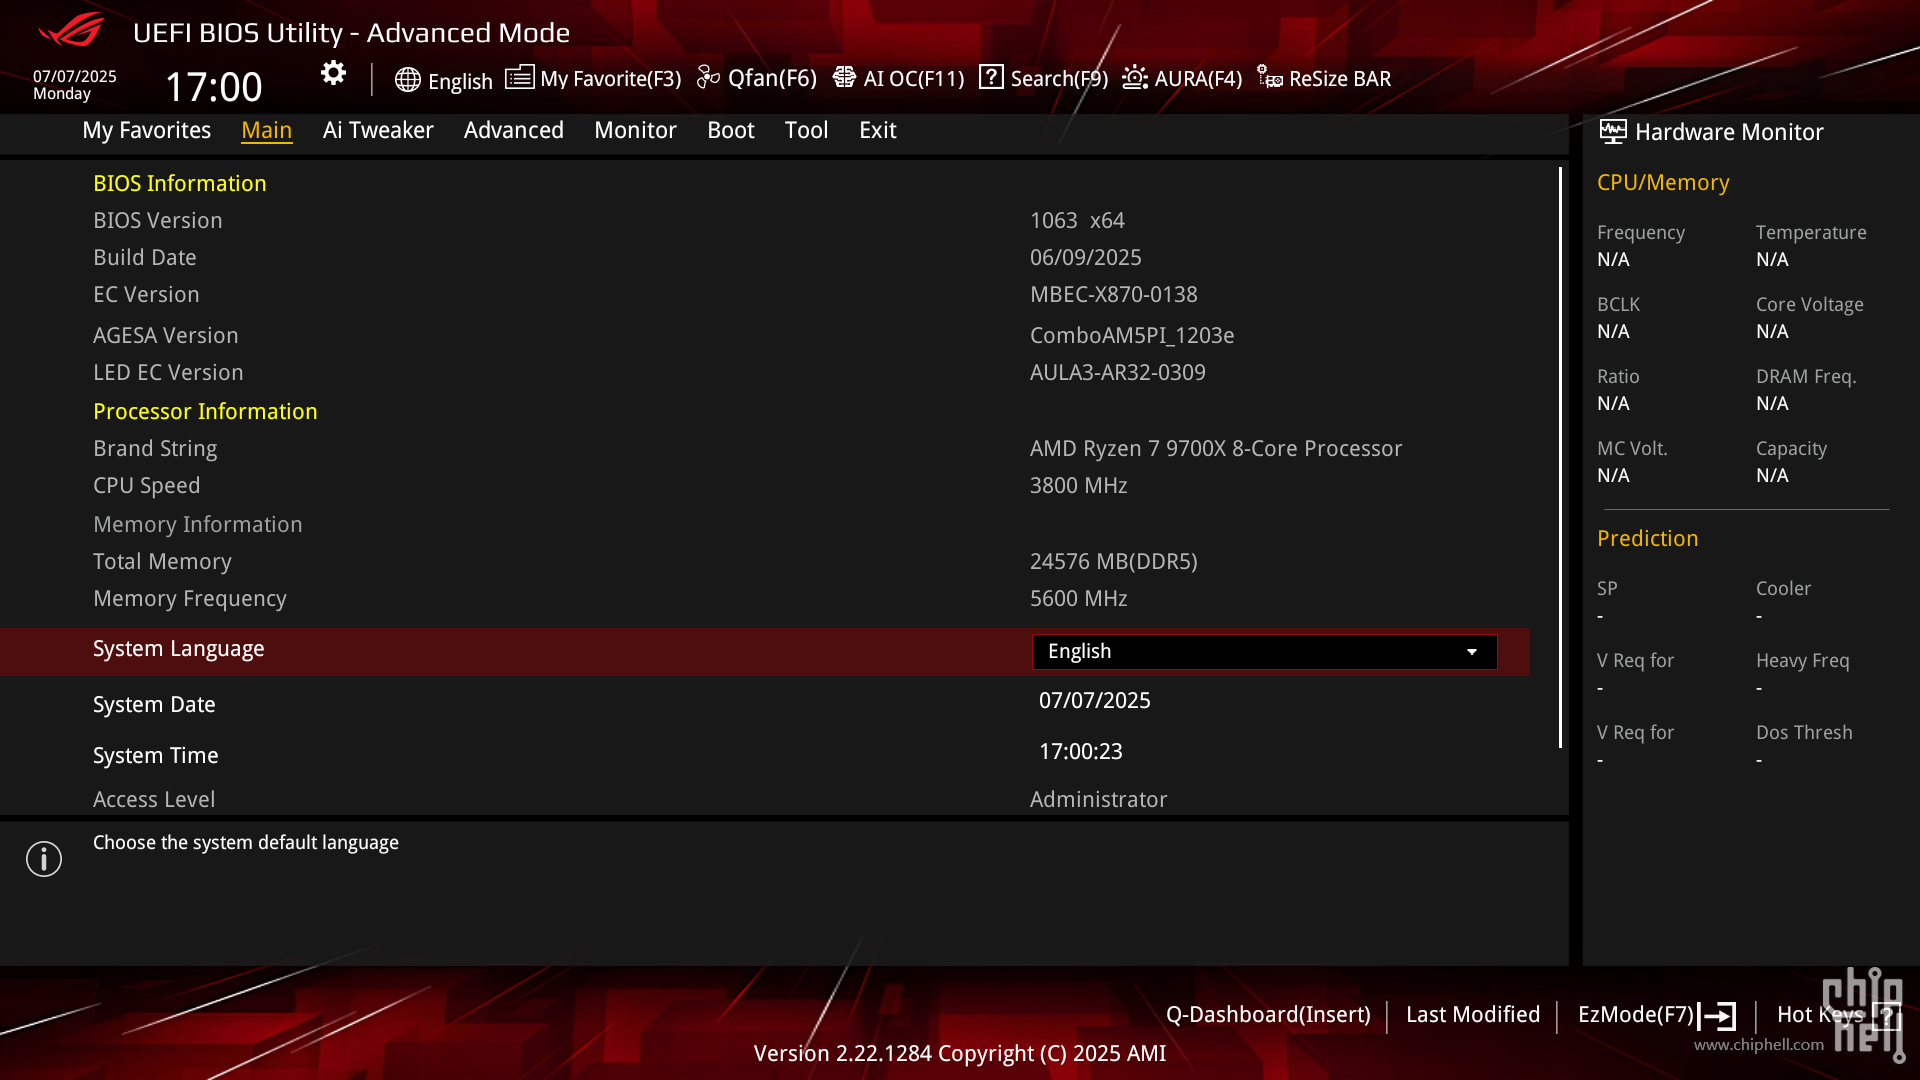Toggle ReSize BAR option
The image size is (1920, 1080).
[x=1324, y=78]
